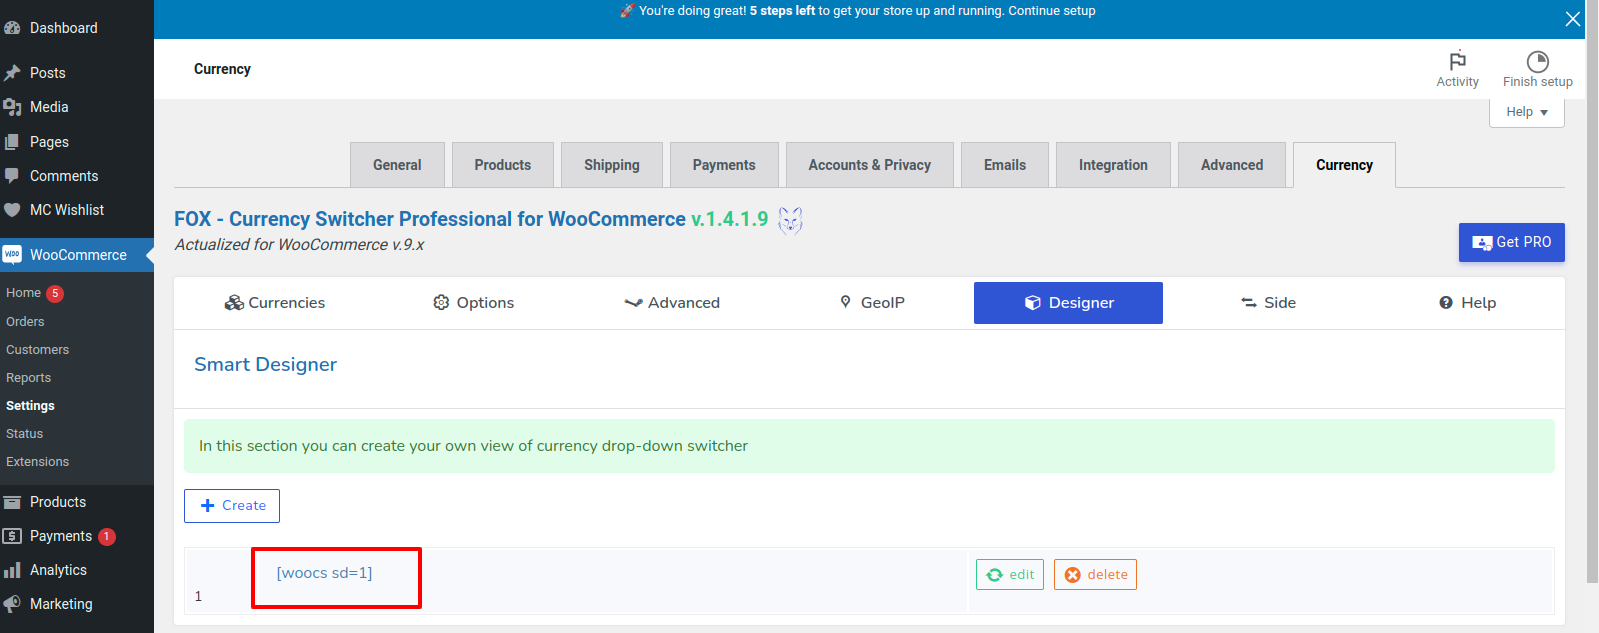1599x633 pixels.
Task: Click the page vertical scrollbar
Action: [x=1592, y=290]
